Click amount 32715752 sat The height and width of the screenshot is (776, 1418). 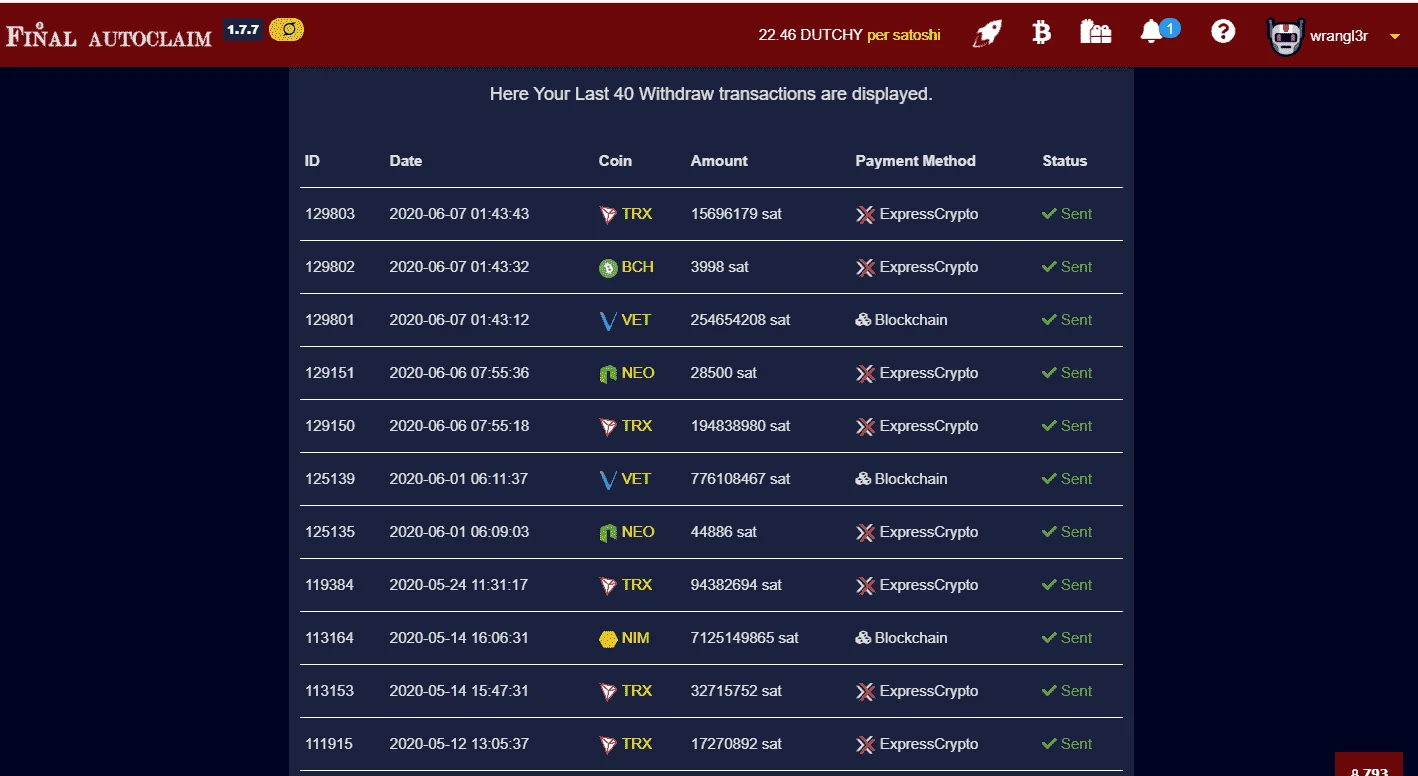736,691
